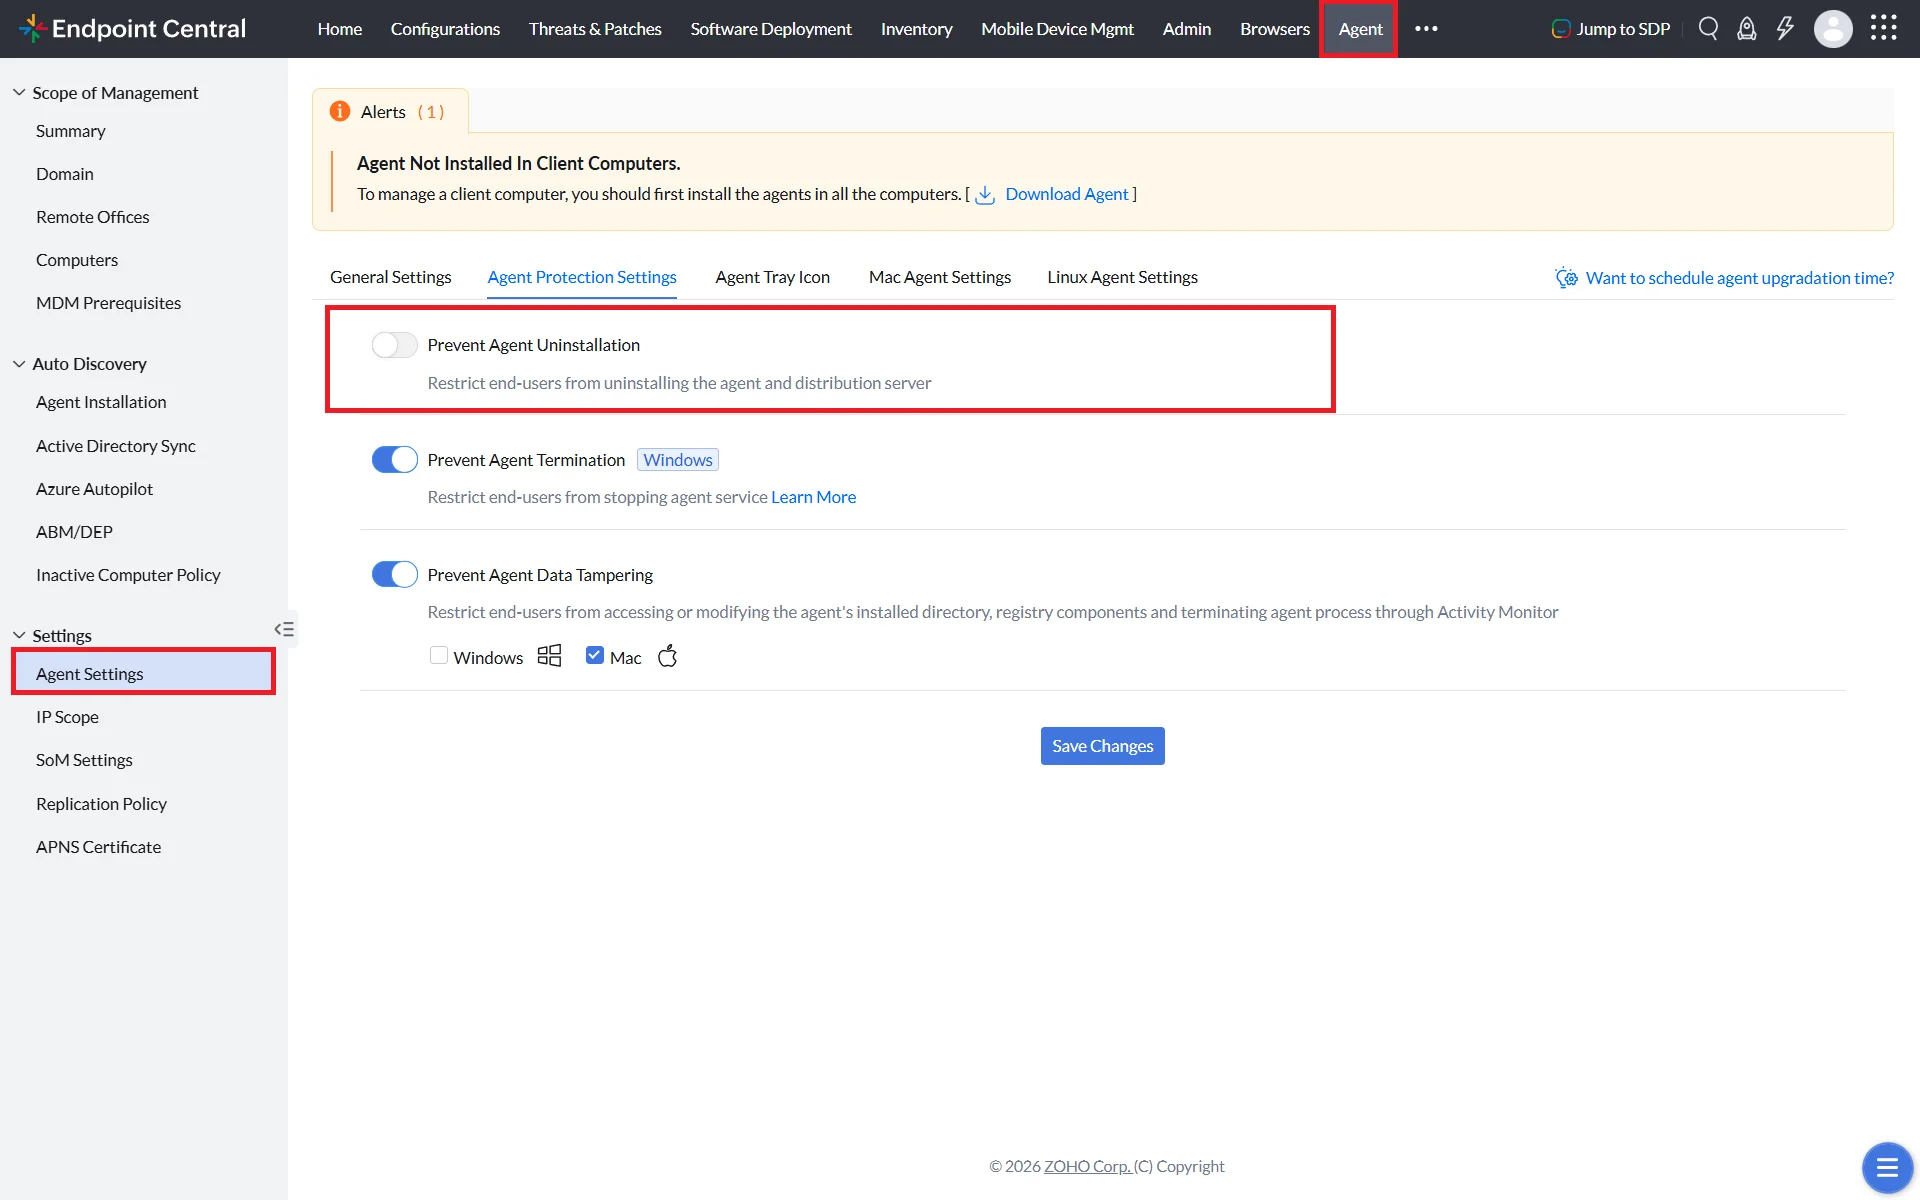Switch to Agent Tray Icon tab

click(772, 277)
